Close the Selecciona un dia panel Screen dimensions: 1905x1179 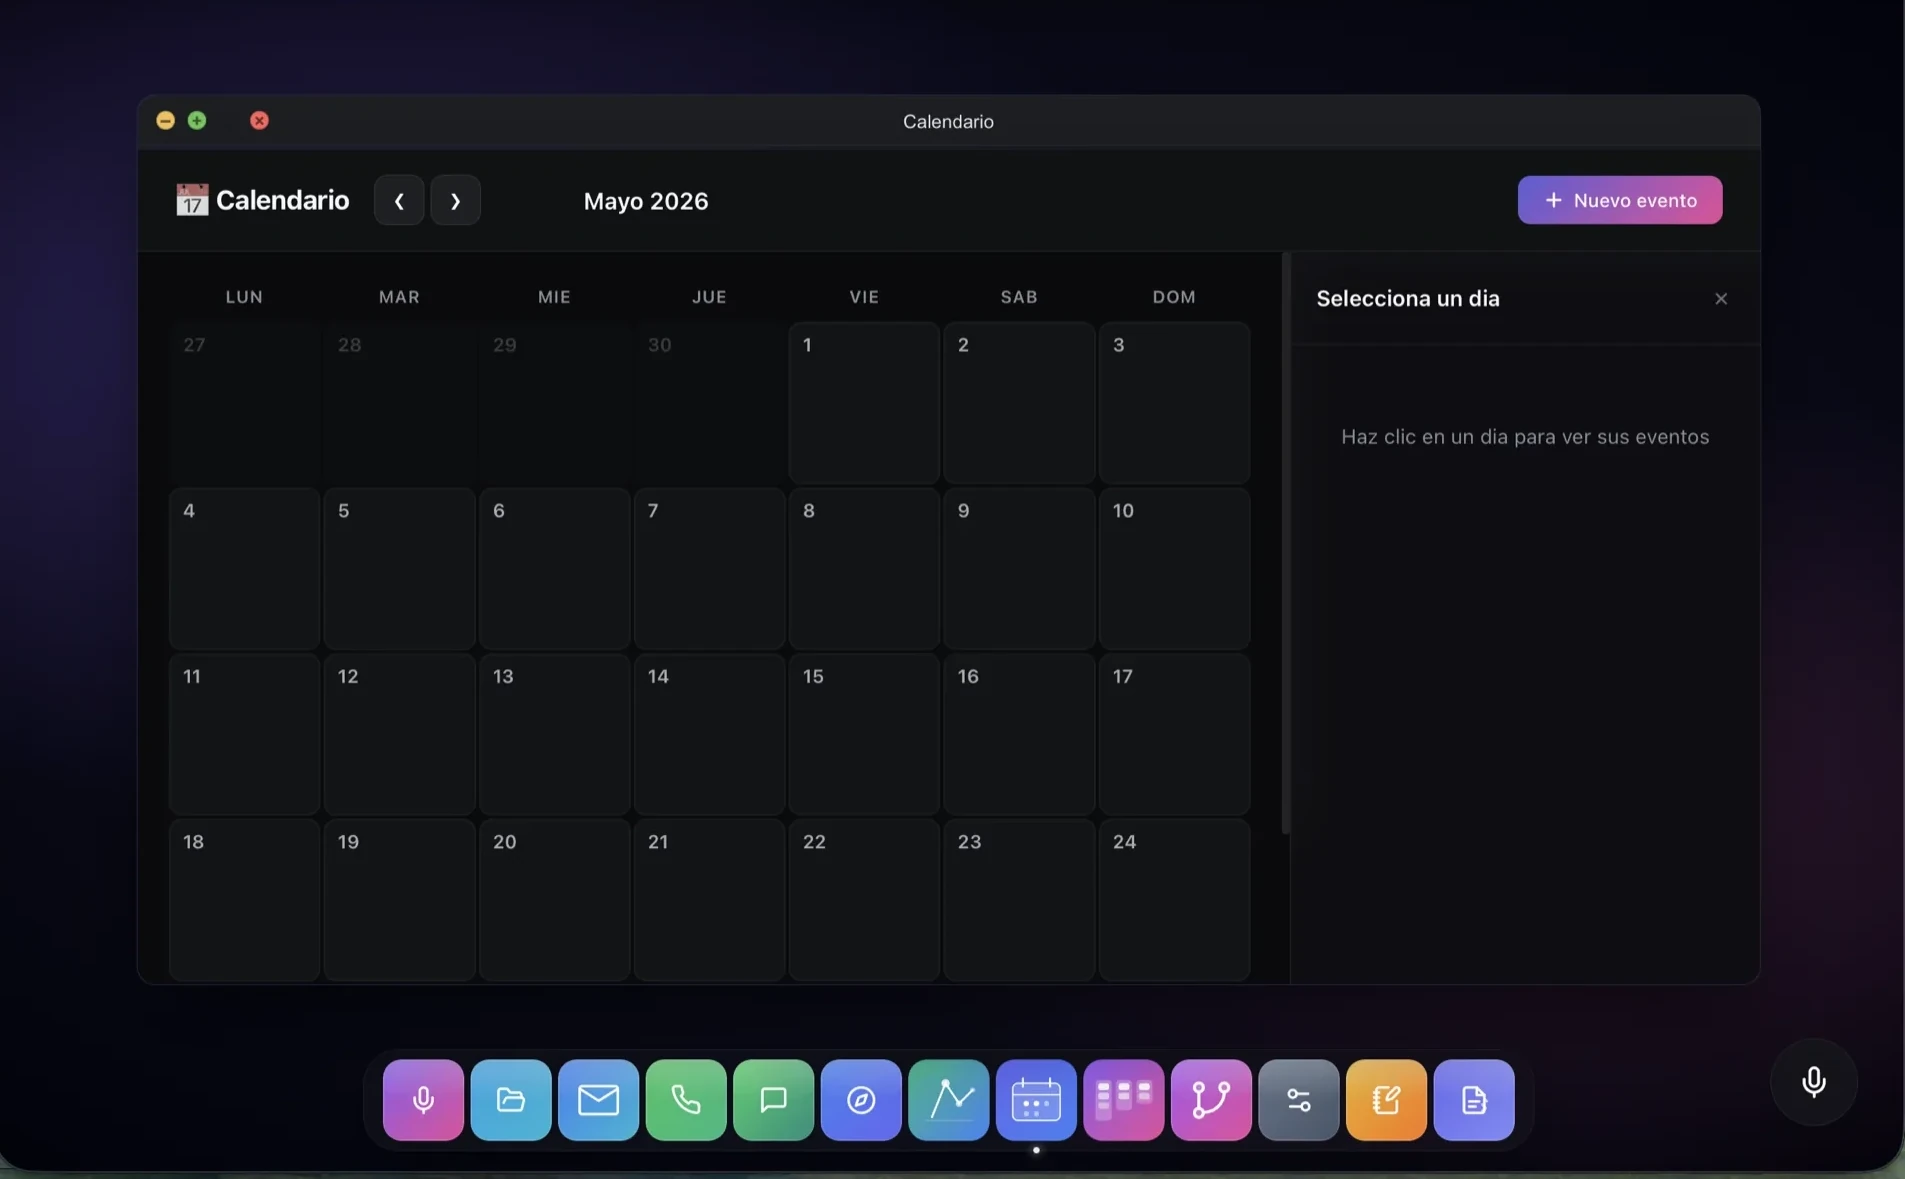pos(1721,299)
